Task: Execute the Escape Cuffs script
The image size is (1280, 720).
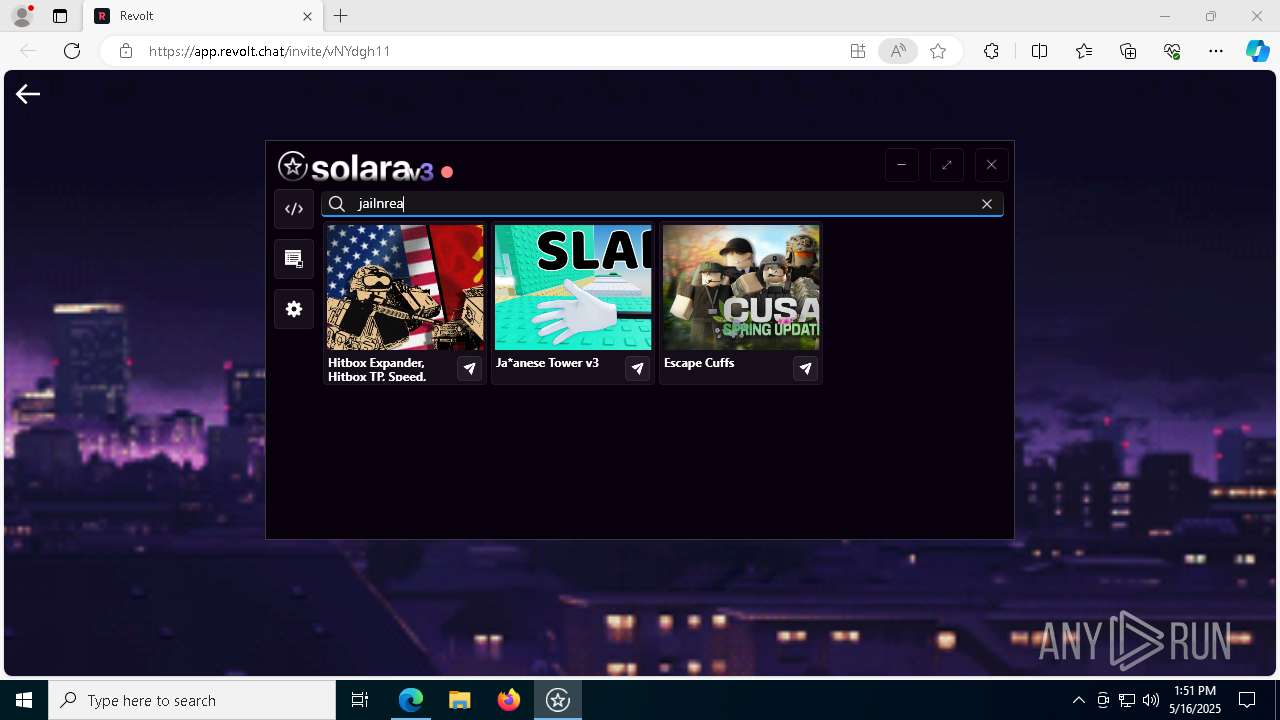Action: point(805,369)
